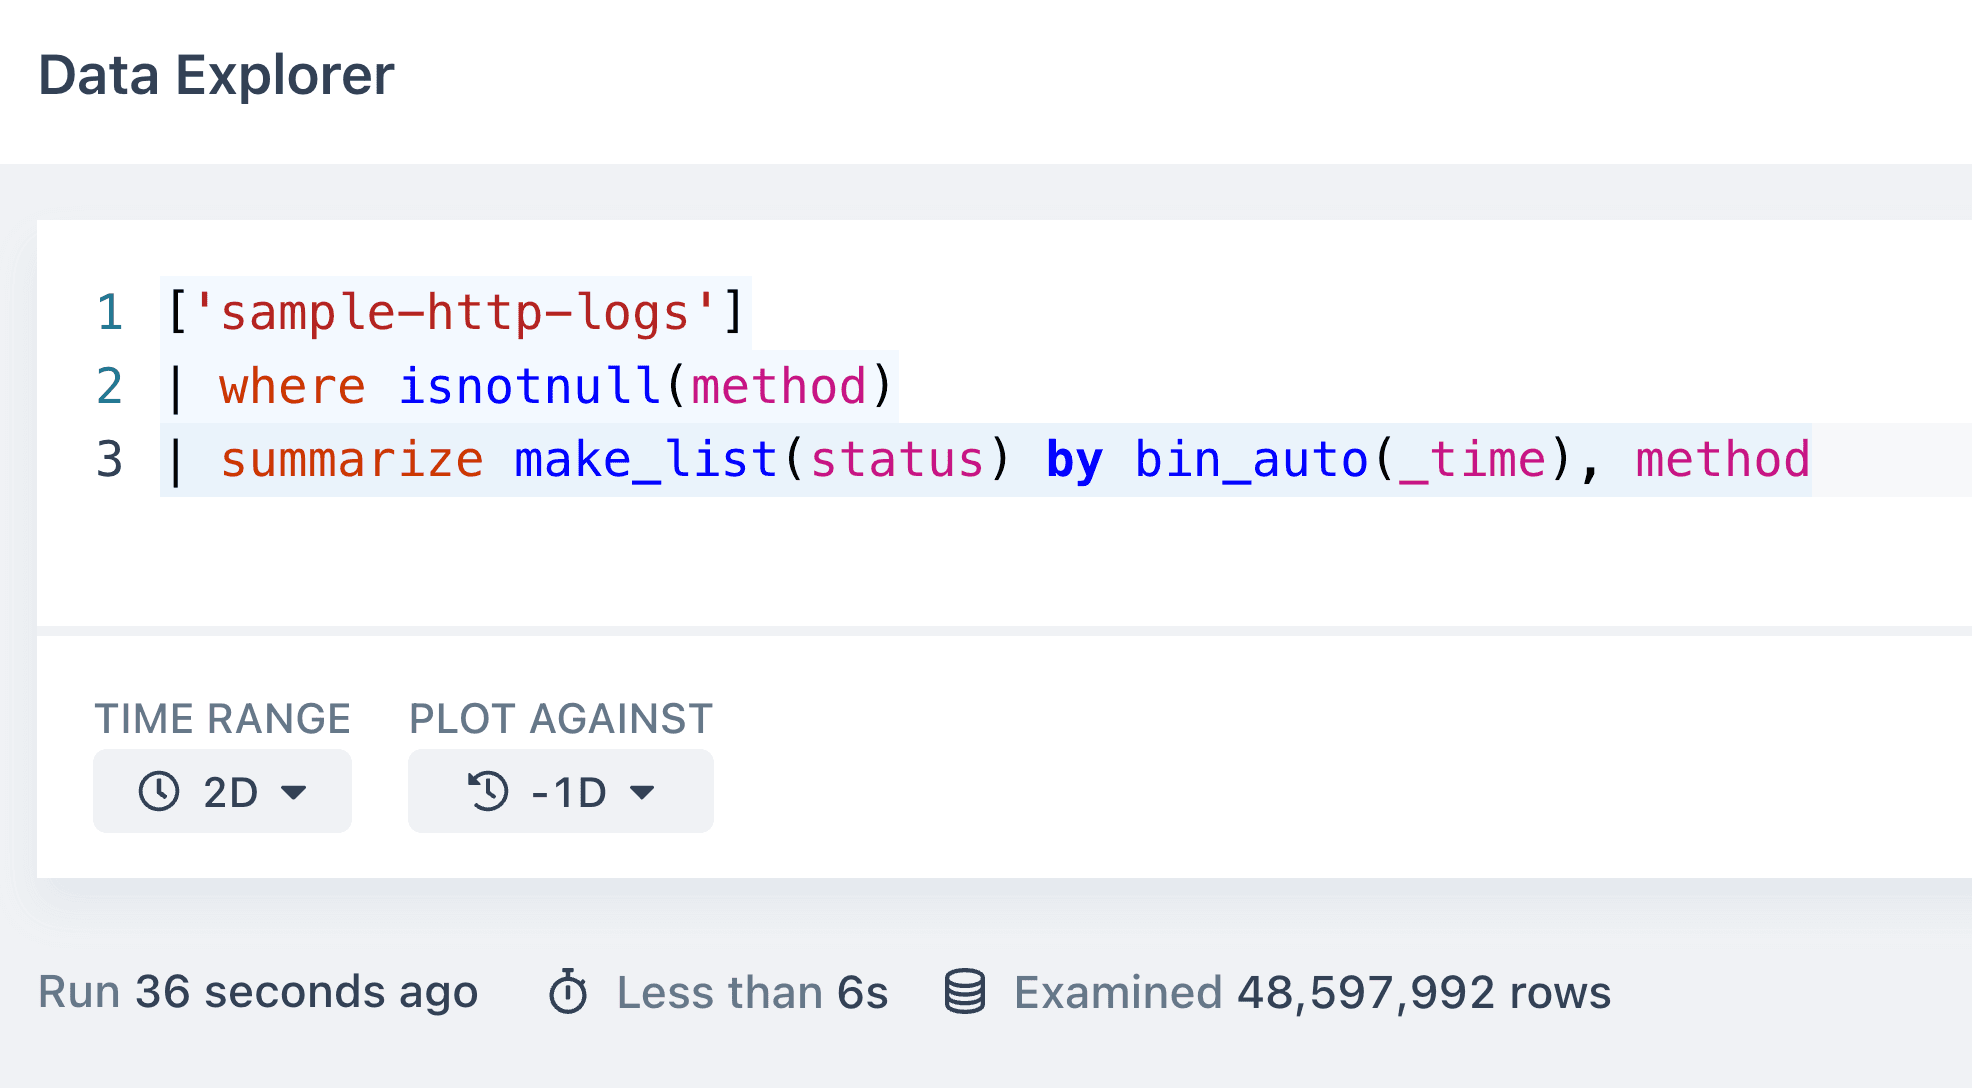The image size is (1972, 1088).
Task: Click the stopwatch icon beside query duration
Action: tap(568, 992)
